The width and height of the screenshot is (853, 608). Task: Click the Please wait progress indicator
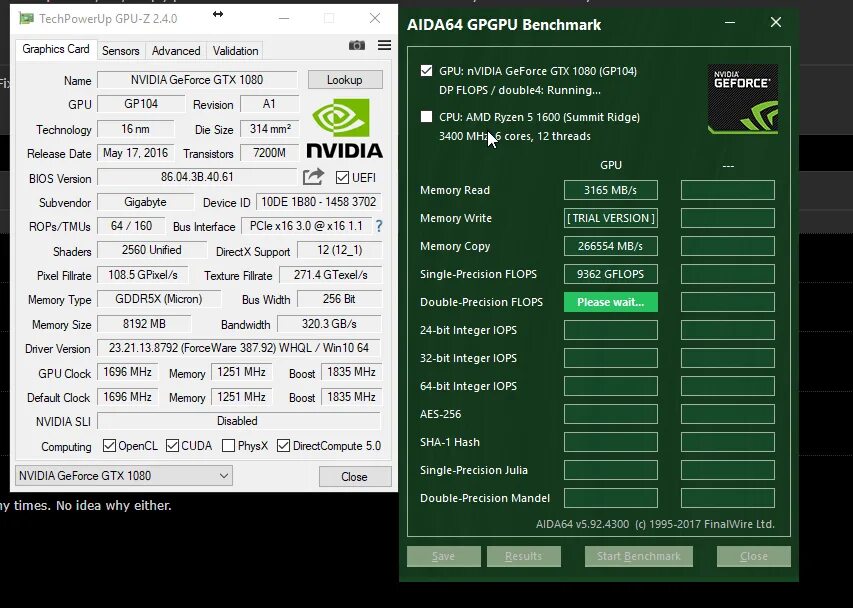point(610,302)
